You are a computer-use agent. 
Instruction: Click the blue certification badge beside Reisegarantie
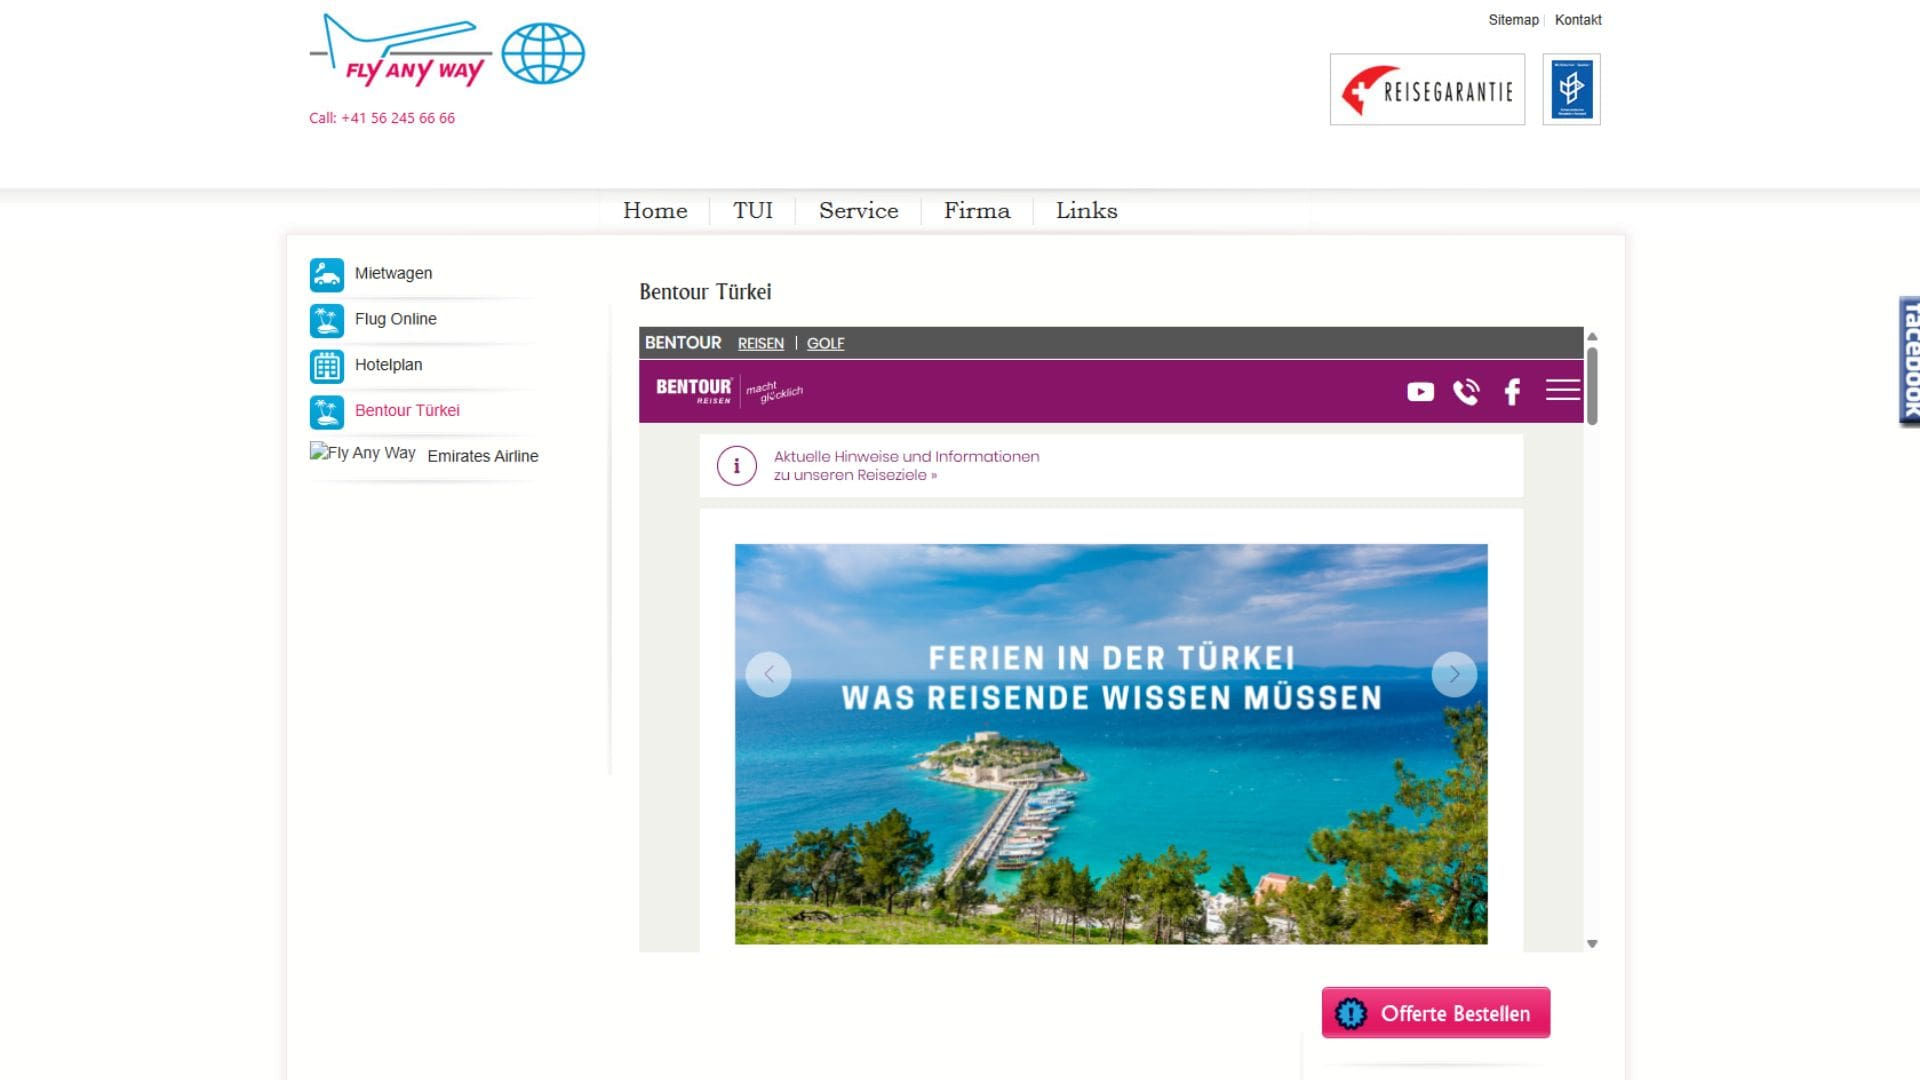click(1571, 90)
